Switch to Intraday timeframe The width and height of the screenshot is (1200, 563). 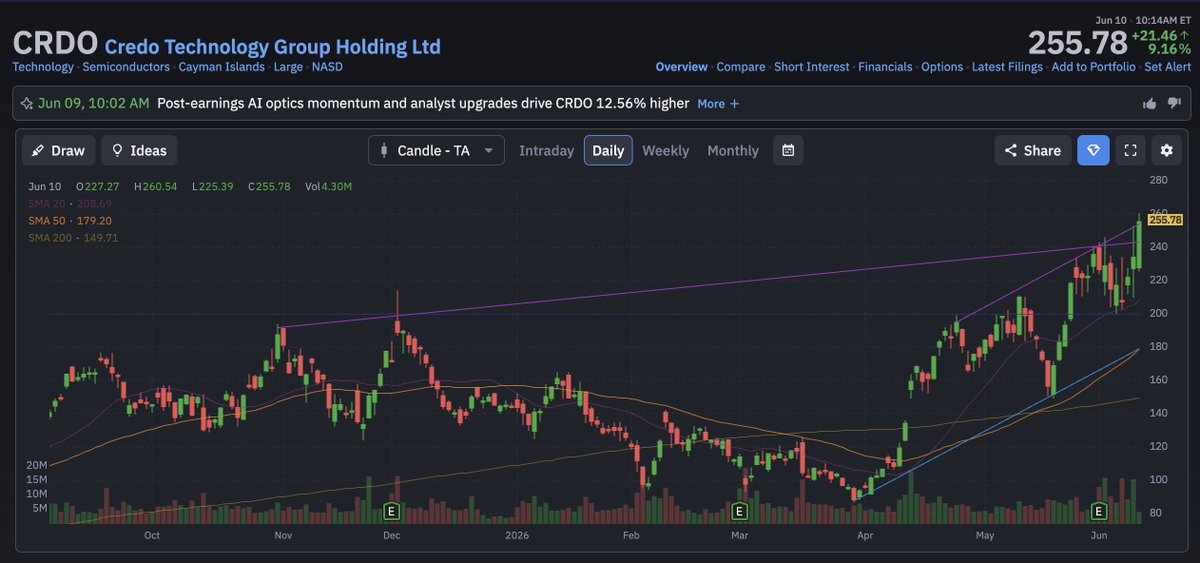pos(546,150)
